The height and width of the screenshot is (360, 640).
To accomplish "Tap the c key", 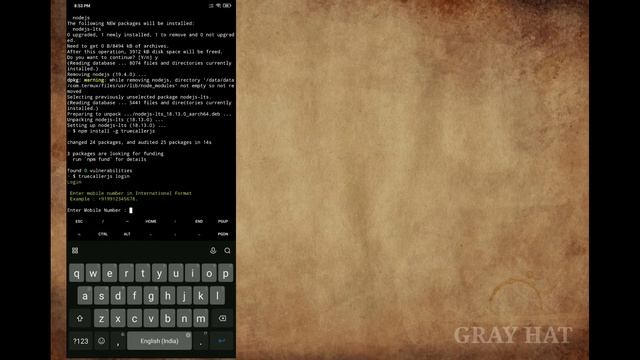I will (134, 318).
